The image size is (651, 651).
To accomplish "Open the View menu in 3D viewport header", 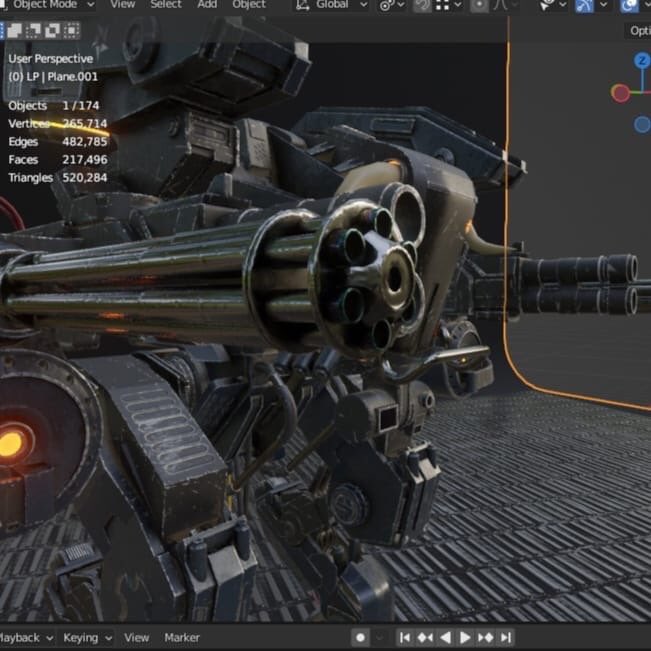I will [x=122, y=5].
